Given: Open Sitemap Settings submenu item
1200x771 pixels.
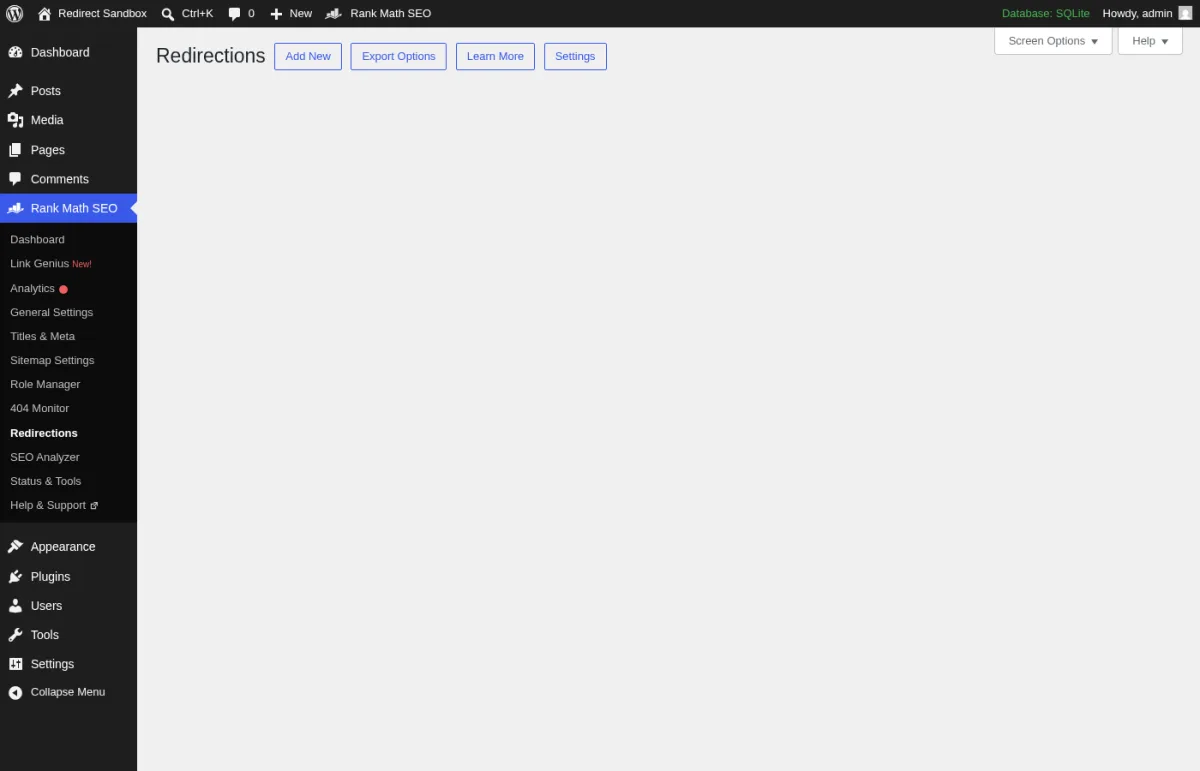Looking at the screenshot, I should [x=52, y=360].
